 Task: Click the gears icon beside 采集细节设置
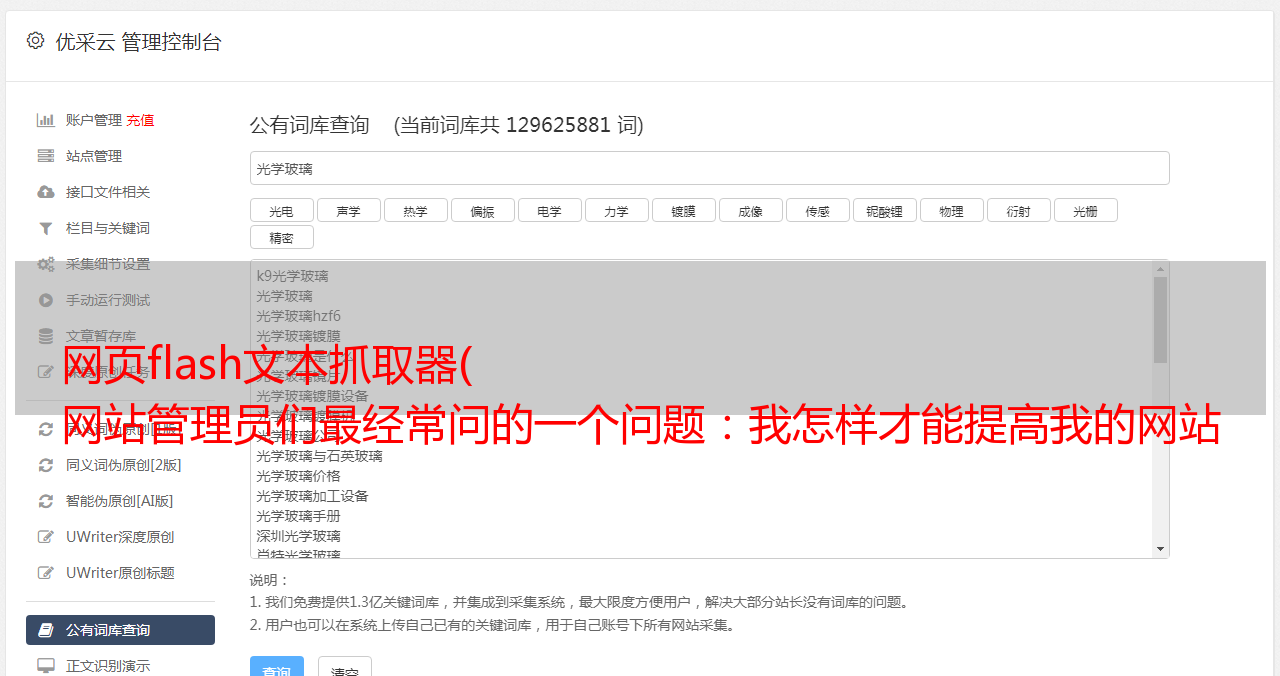coord(45,264)
